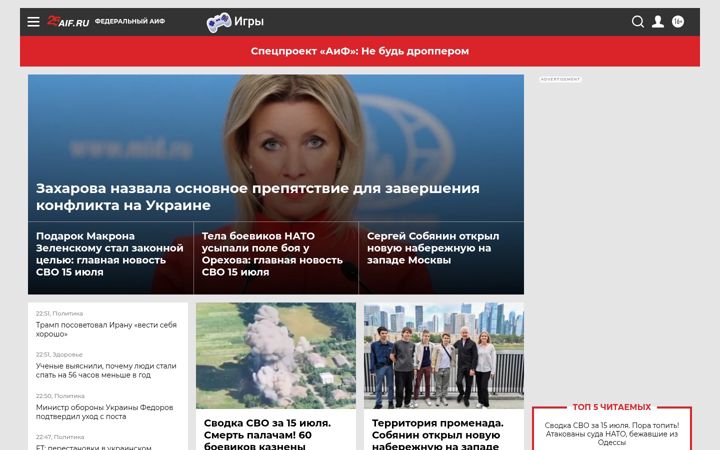The width and height of the screenshot is (720, 450).
Task: Open the ФЕДЕРАЛЬНЫЙ АИФ region selector
Action: point(130,21)
